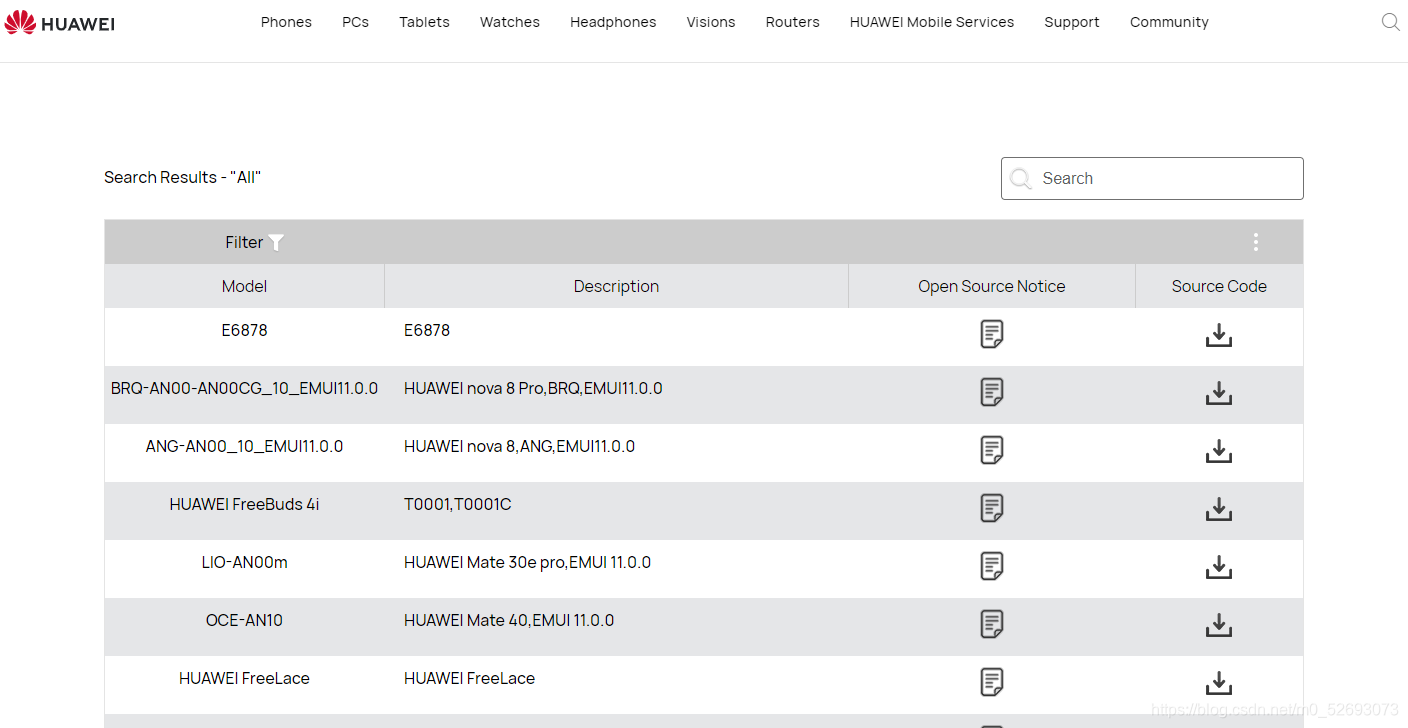Open the HUAWEI logo home link
Image resolution: width=1408 pixels, height=728 pixels.
click(x=60, y=22)
